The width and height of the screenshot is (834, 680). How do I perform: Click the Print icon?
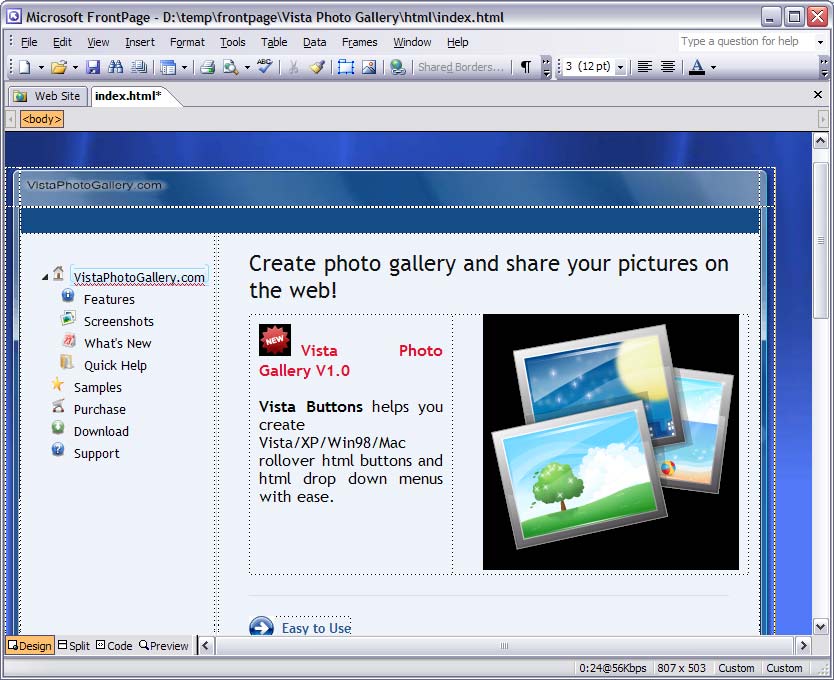(207, 67)
